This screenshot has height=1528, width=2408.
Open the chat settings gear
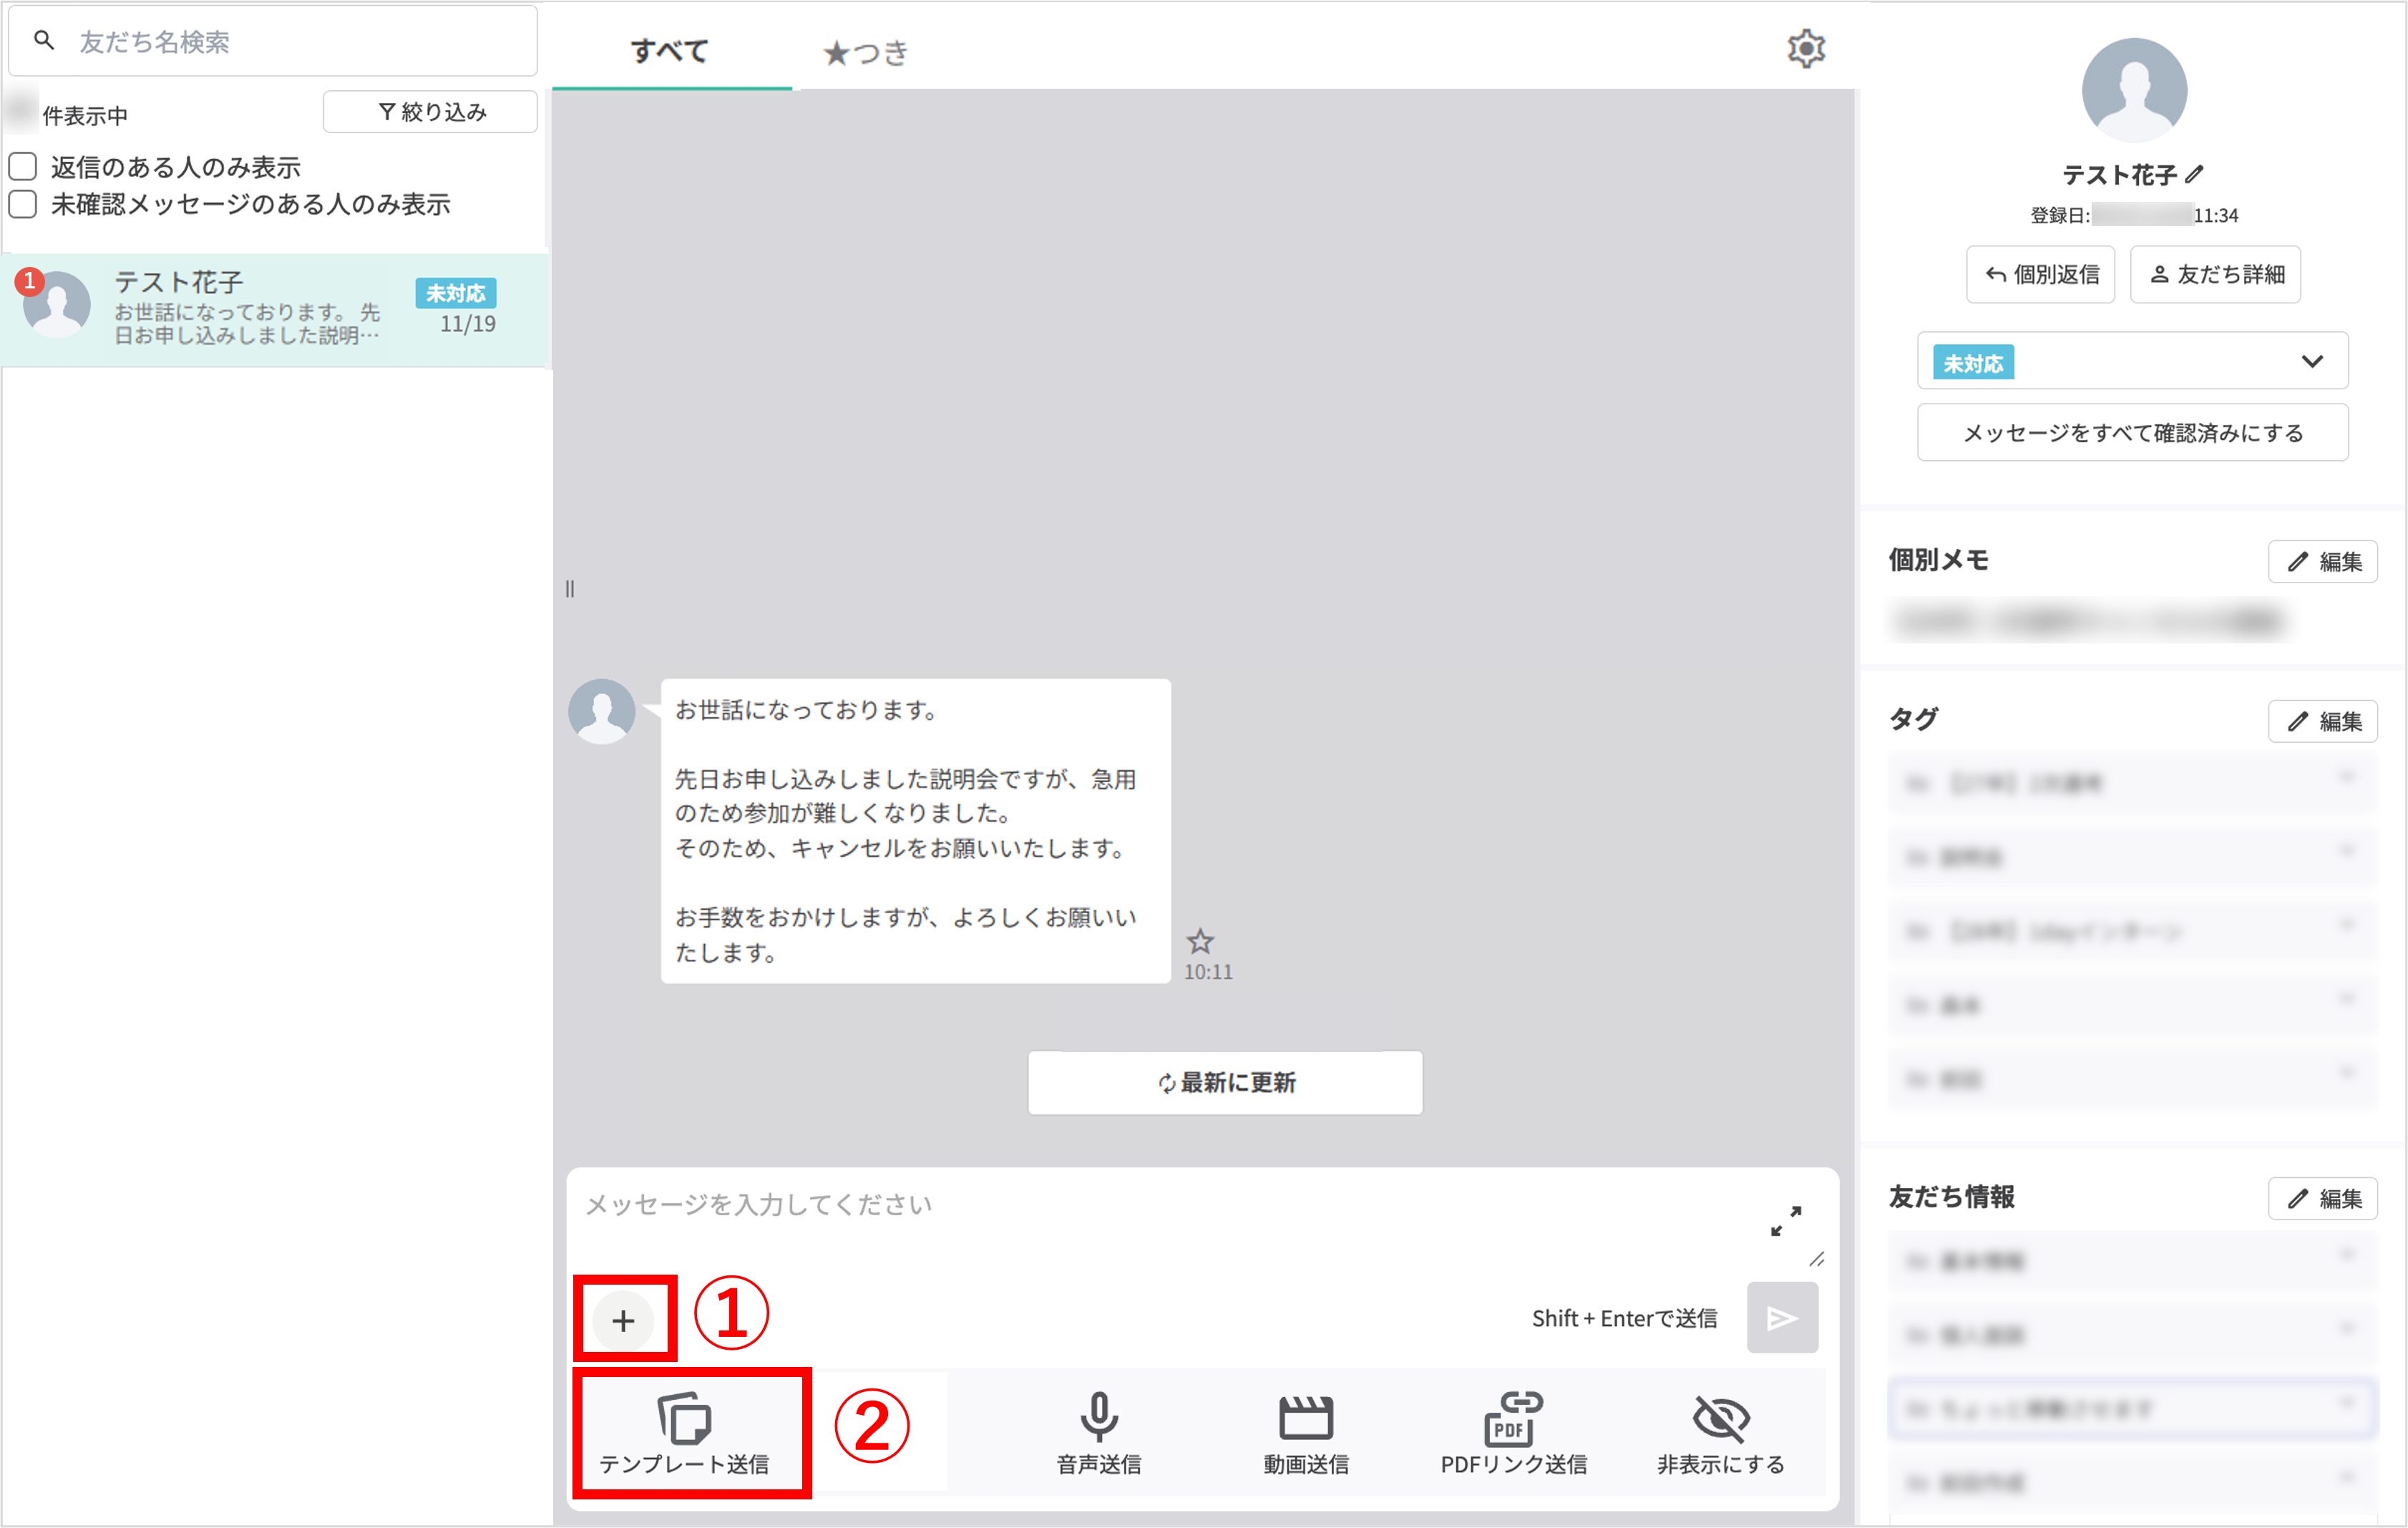point(1806,47)
